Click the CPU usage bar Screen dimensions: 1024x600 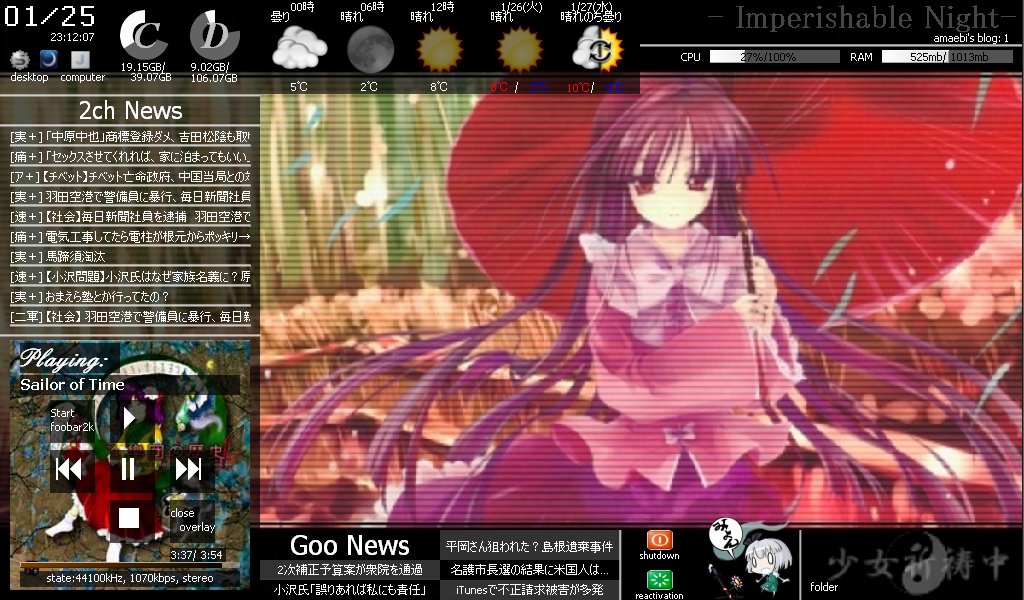[774, 57]
